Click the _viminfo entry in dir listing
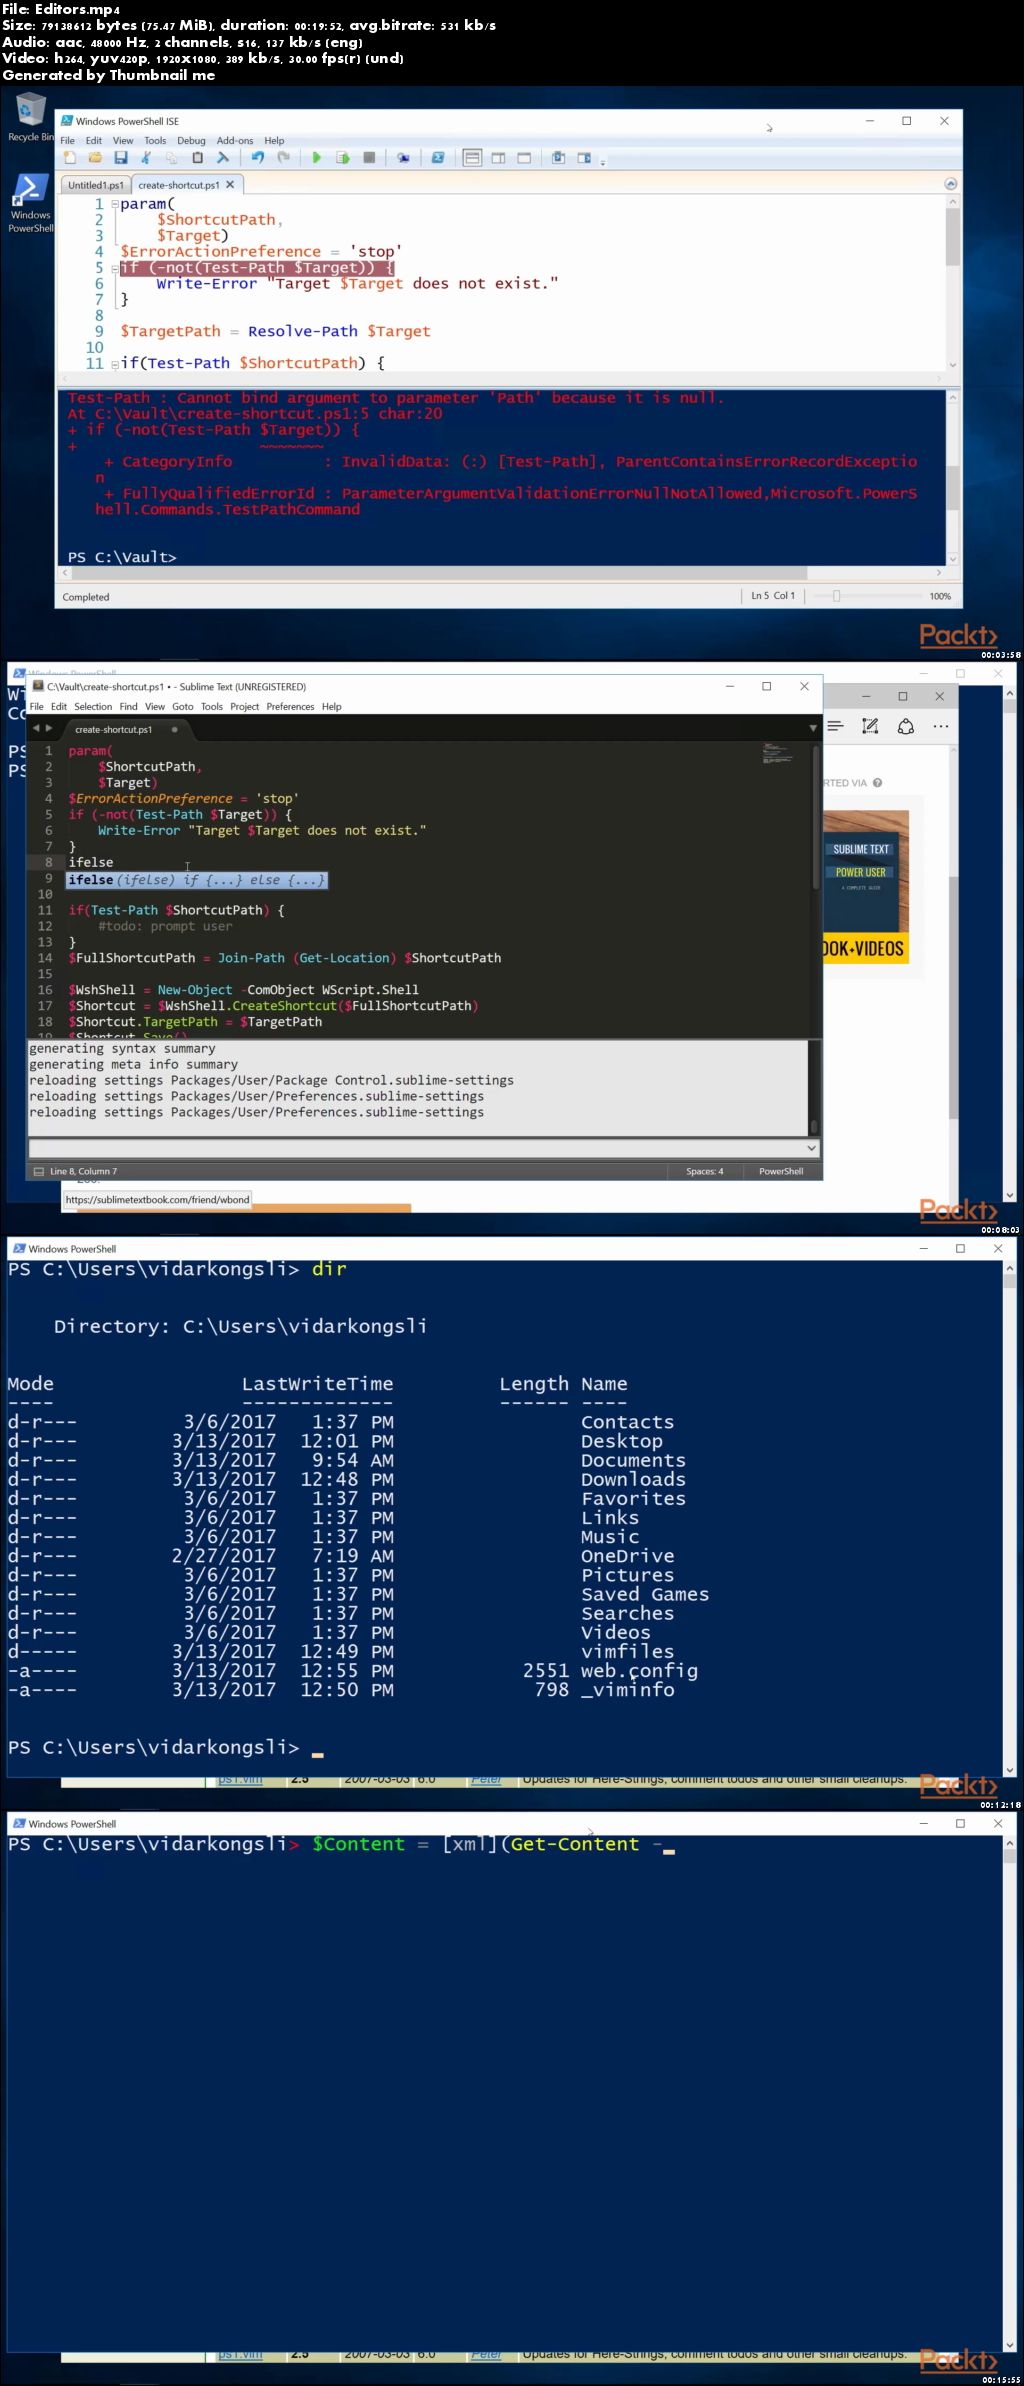This screenshot has width=1024, height=2386. click(x=628, y=1690)
